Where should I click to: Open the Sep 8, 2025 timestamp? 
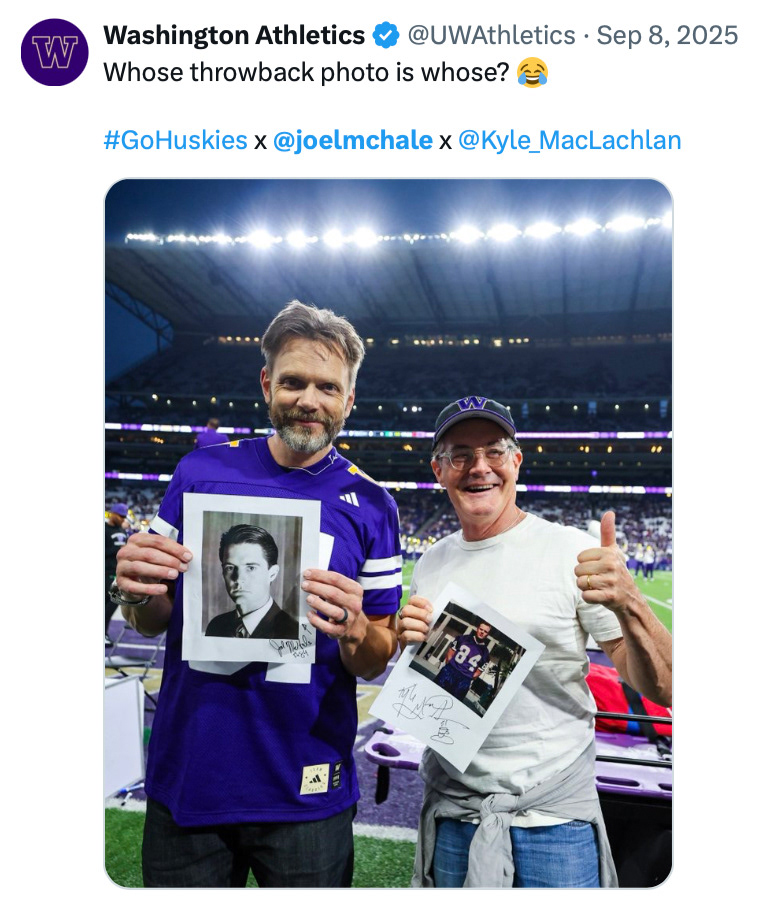point(667,36)
